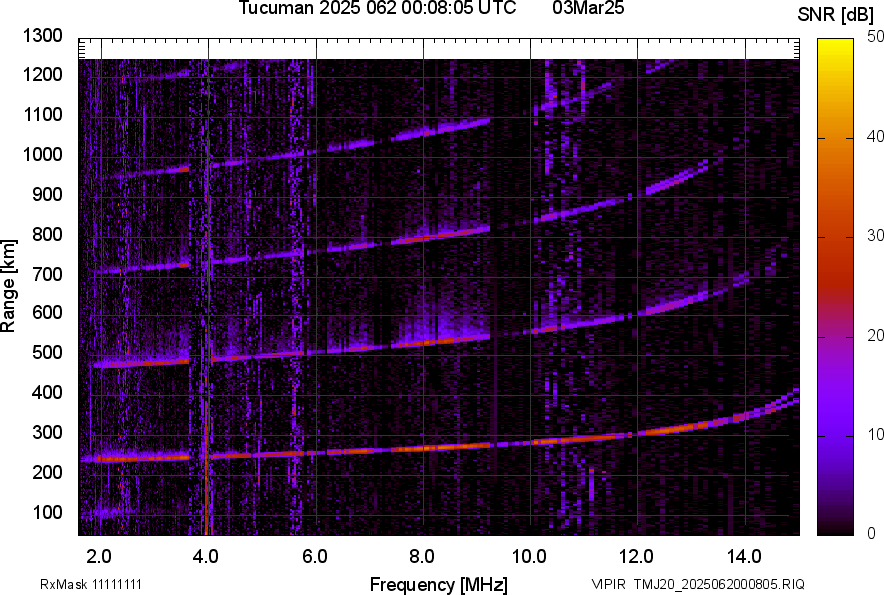This screenshot has width=884, height=595.
Task: Click the 2.0 tick label on frequency axis
Action: point(100,555)
